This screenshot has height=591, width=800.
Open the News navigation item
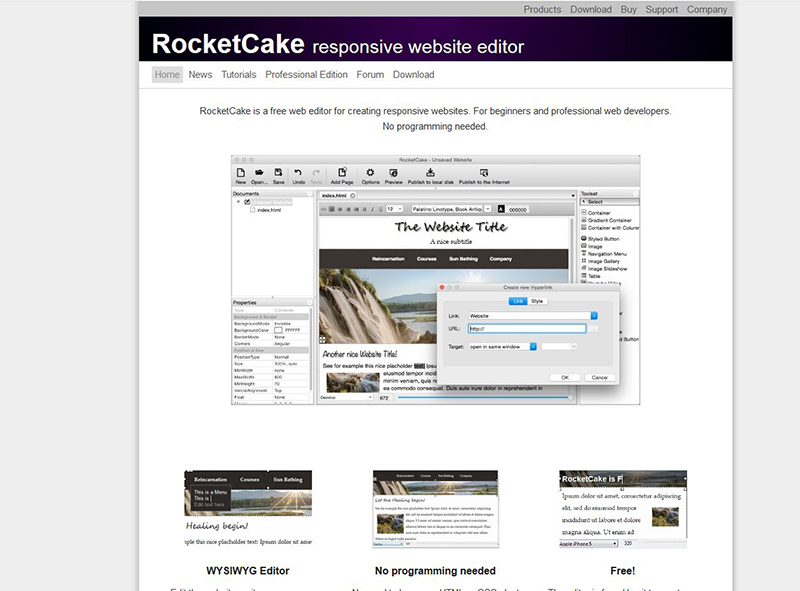click(200, 75)
